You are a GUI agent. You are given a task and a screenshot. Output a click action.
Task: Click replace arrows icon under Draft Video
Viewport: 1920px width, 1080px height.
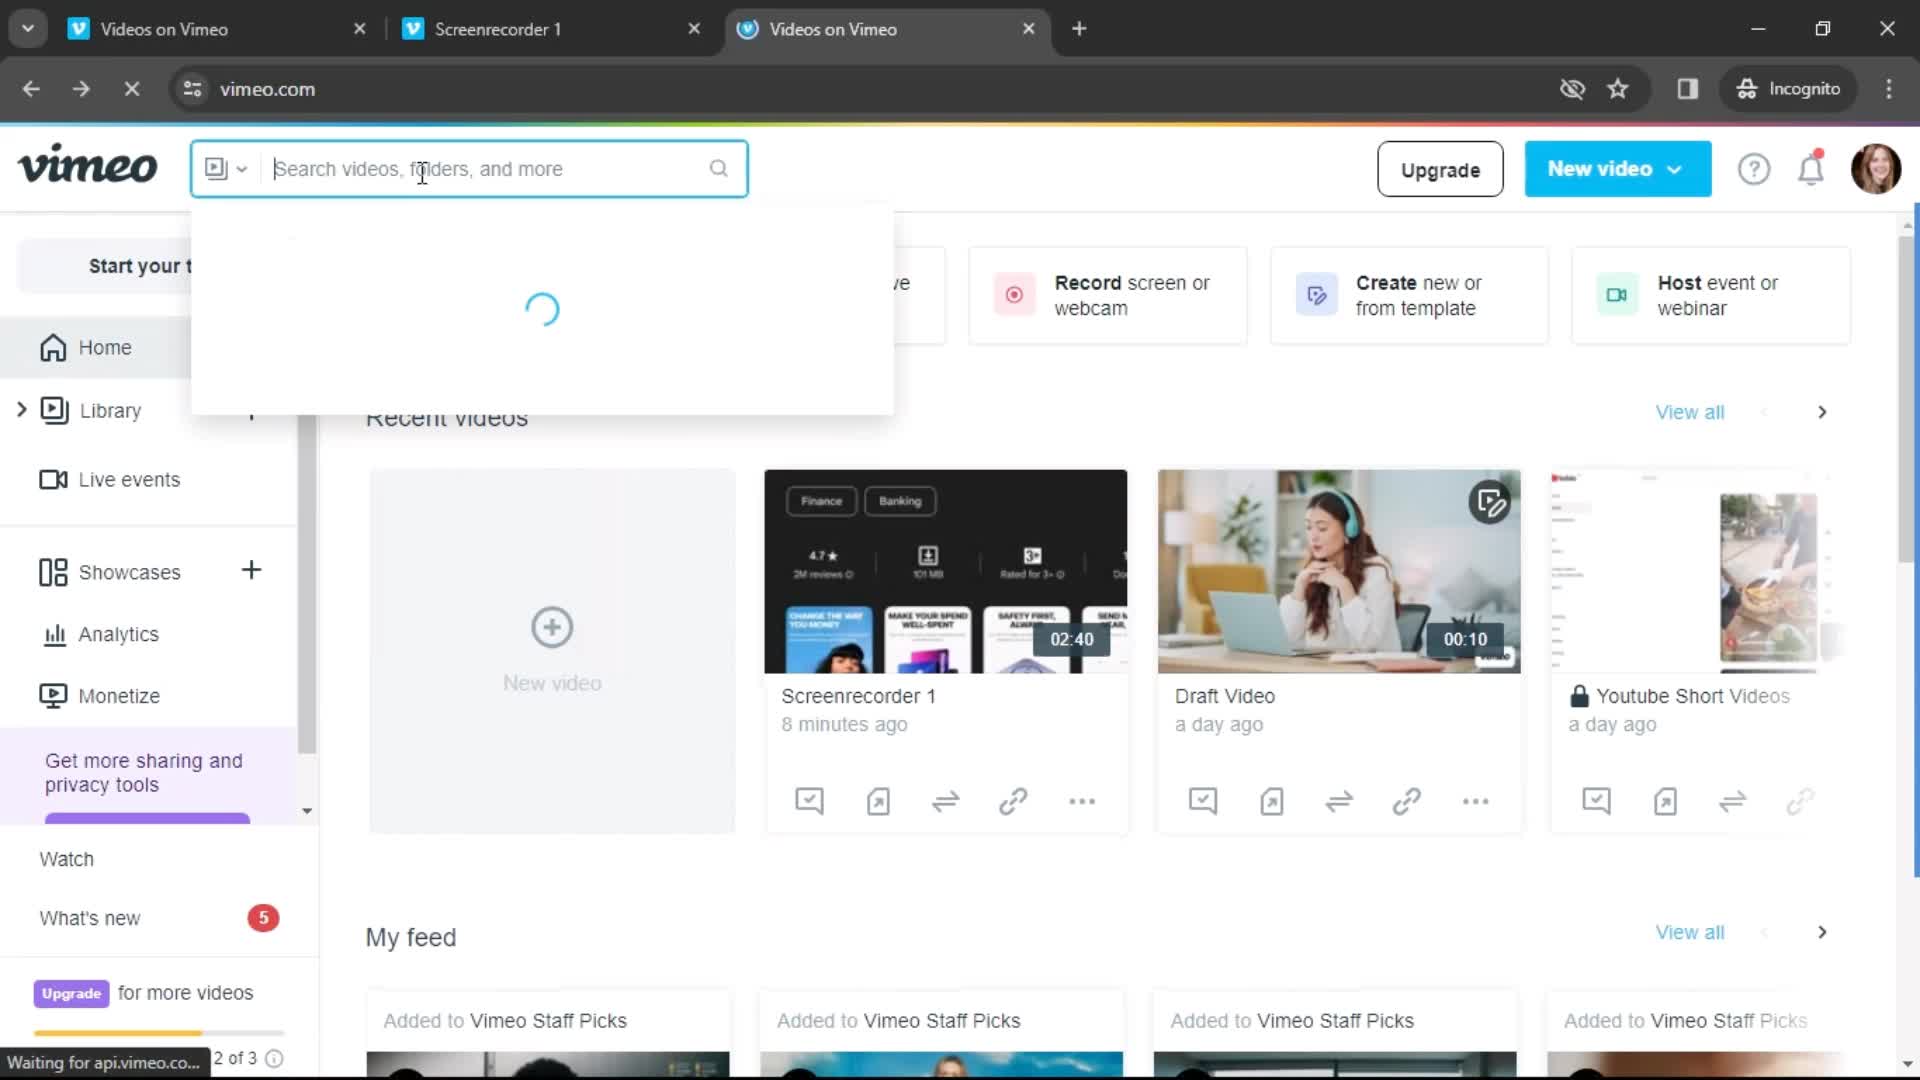tap(1339, 801)
